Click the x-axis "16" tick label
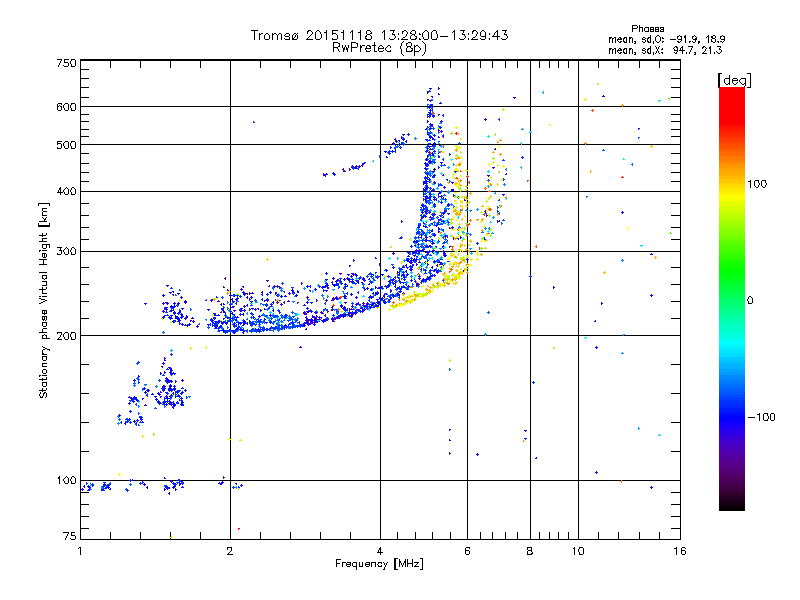The image size is (800, 600). tap(680, 551)
